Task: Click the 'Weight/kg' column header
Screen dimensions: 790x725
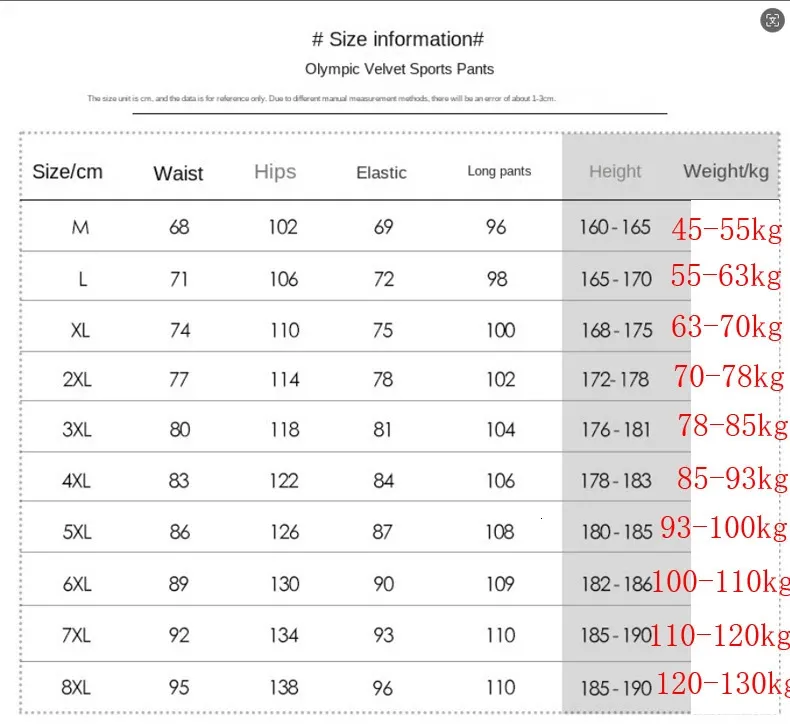Action: point(726,171)
